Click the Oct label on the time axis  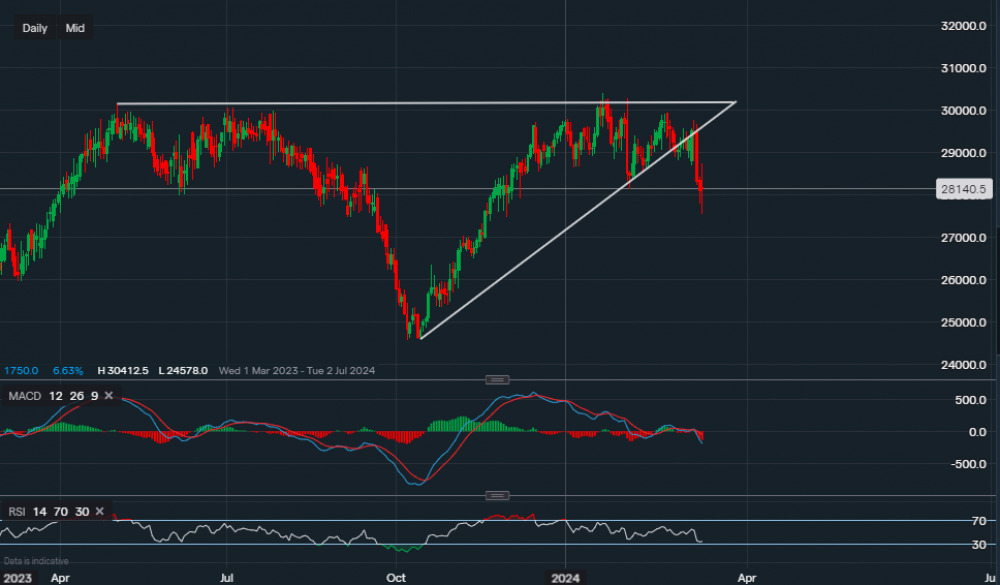coord(396,578)
